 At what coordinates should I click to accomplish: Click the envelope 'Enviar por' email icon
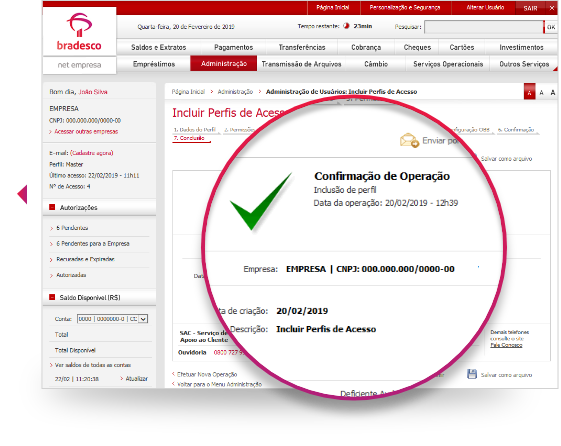[409, 141]
